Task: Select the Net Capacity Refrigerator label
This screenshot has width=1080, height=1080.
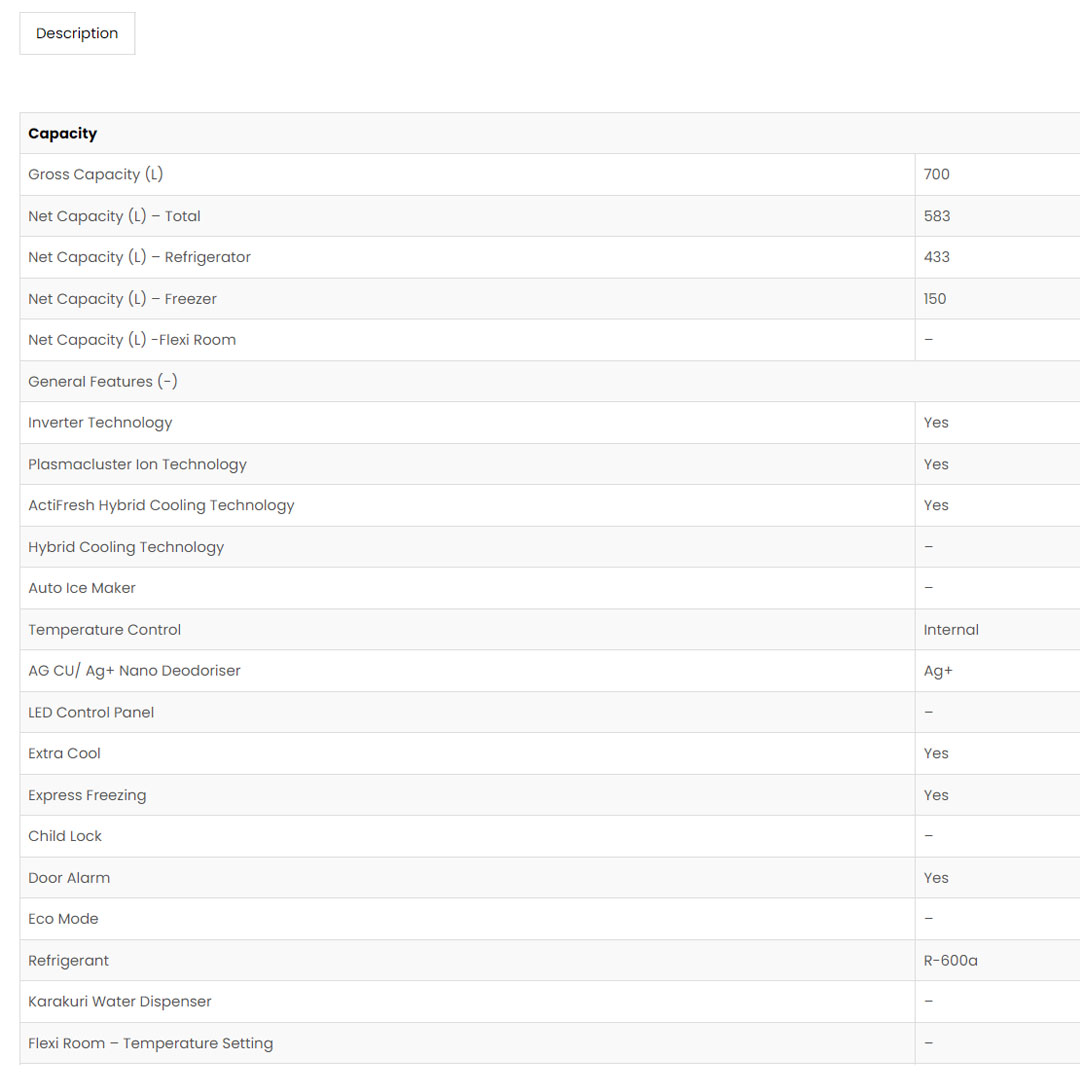Action: (x=139, y=257)
